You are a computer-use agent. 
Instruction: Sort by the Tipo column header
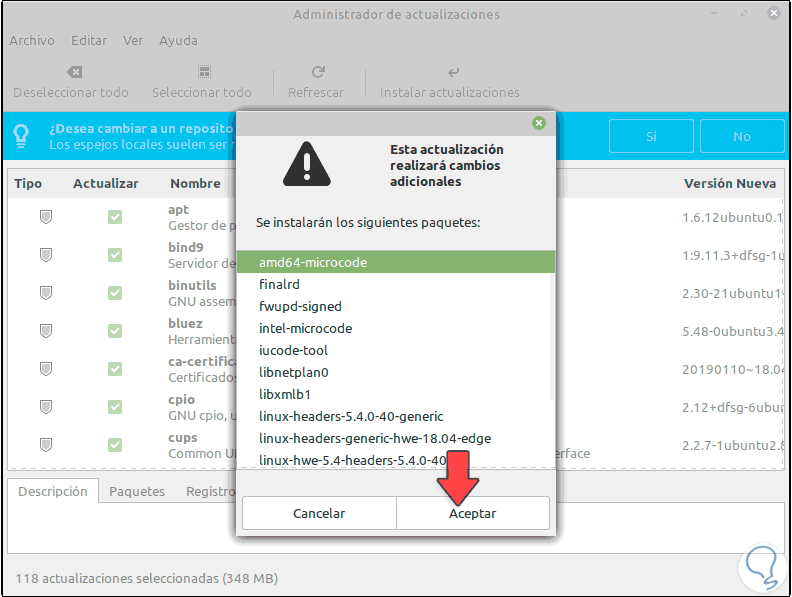(x=28, y=183)
